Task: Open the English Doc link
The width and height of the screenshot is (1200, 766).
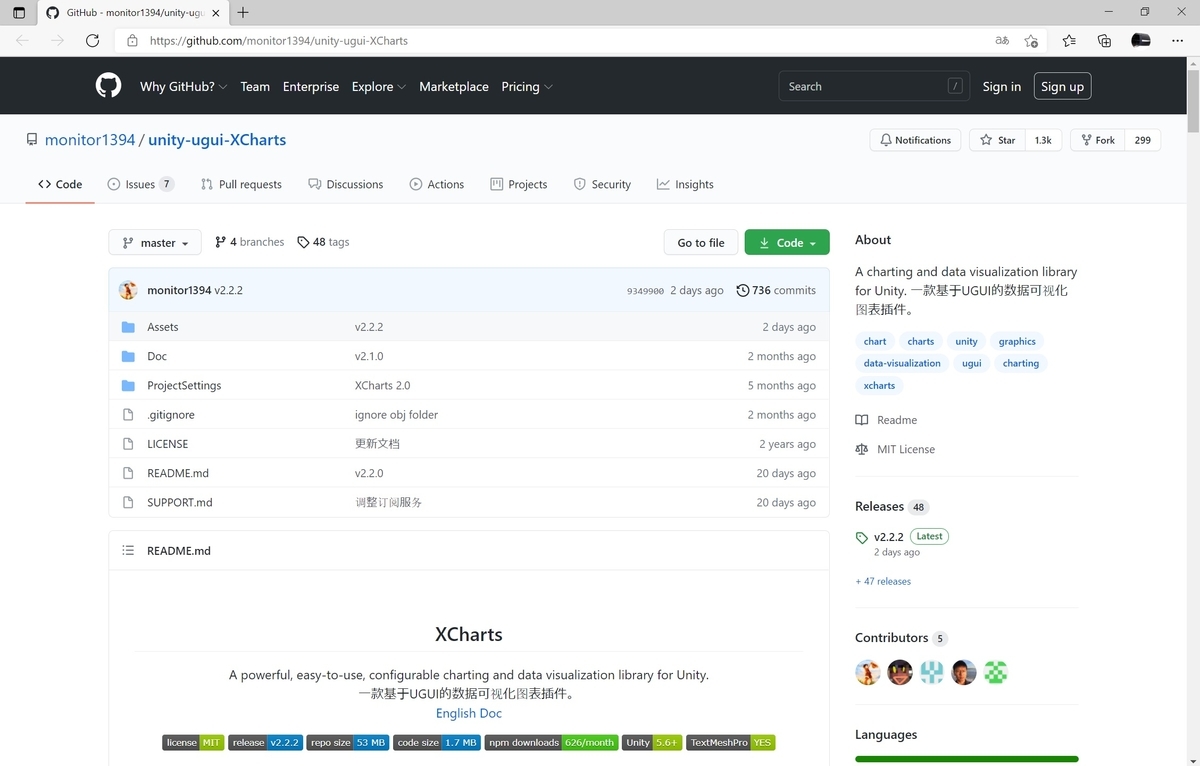Action: (x=468, y=713)
